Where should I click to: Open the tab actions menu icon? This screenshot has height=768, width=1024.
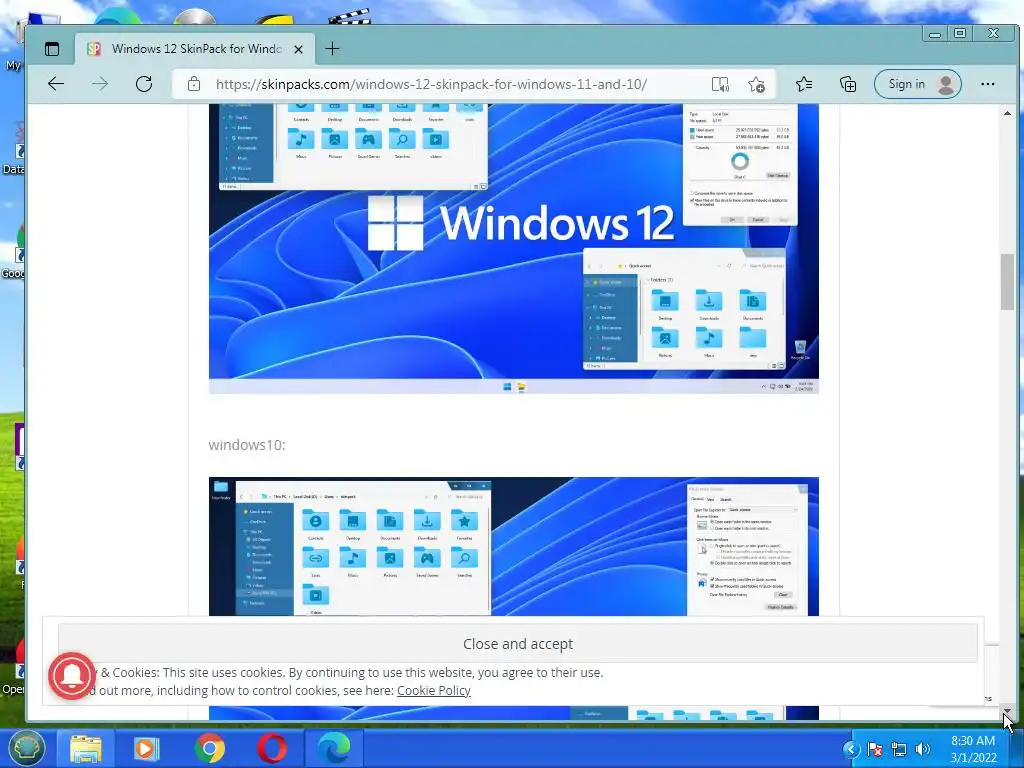coord(52,49)
